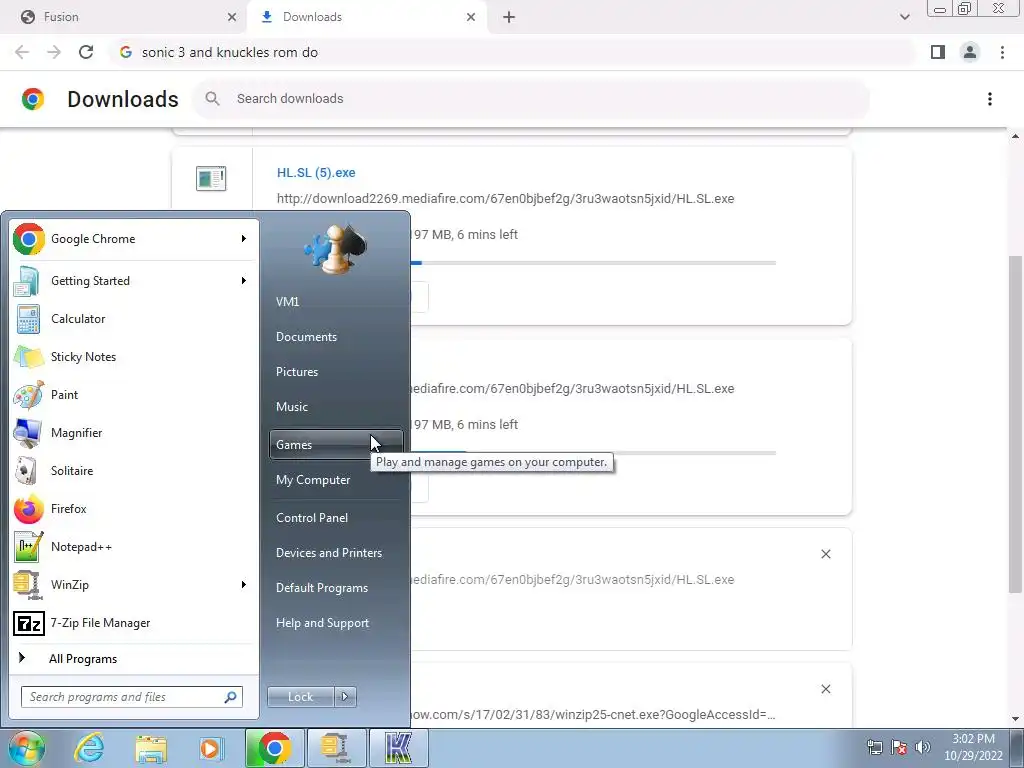
Task: Open Chrome tab search chevron
Action: point(904,17)
